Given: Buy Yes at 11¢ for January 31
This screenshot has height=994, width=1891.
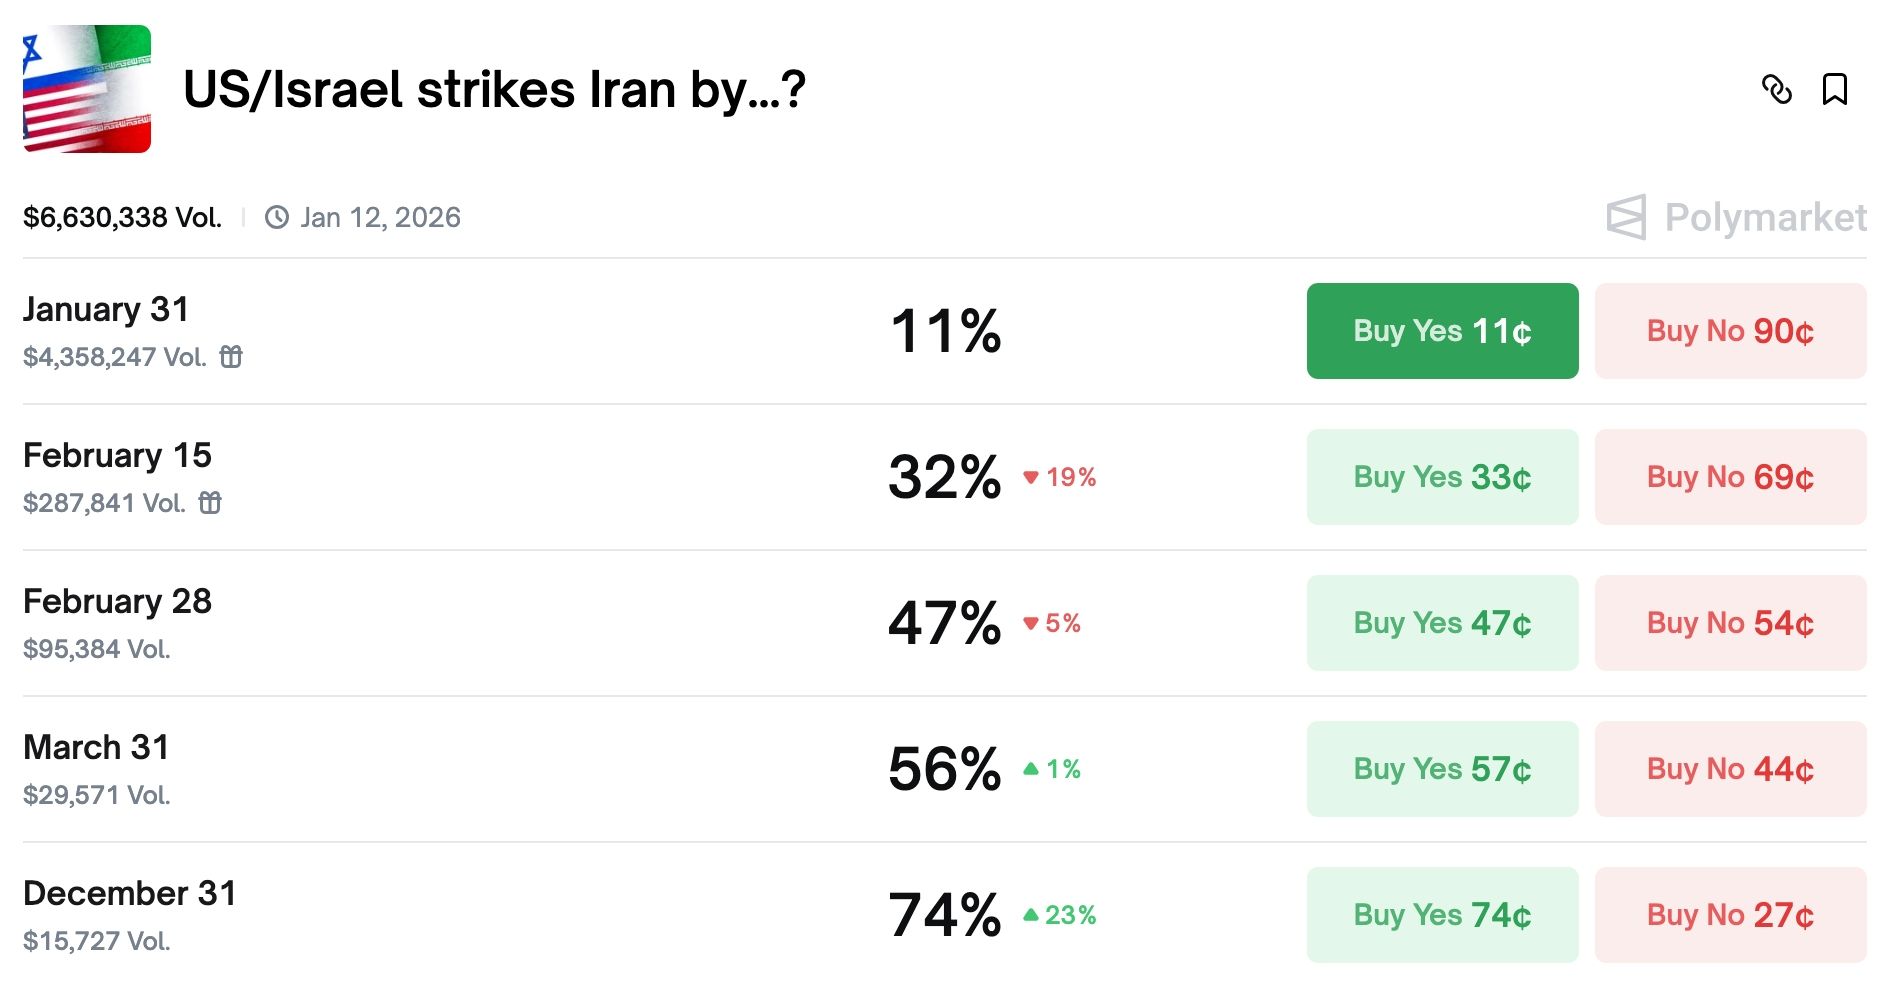Looking at the screenshot, I should pos(1441,330).
